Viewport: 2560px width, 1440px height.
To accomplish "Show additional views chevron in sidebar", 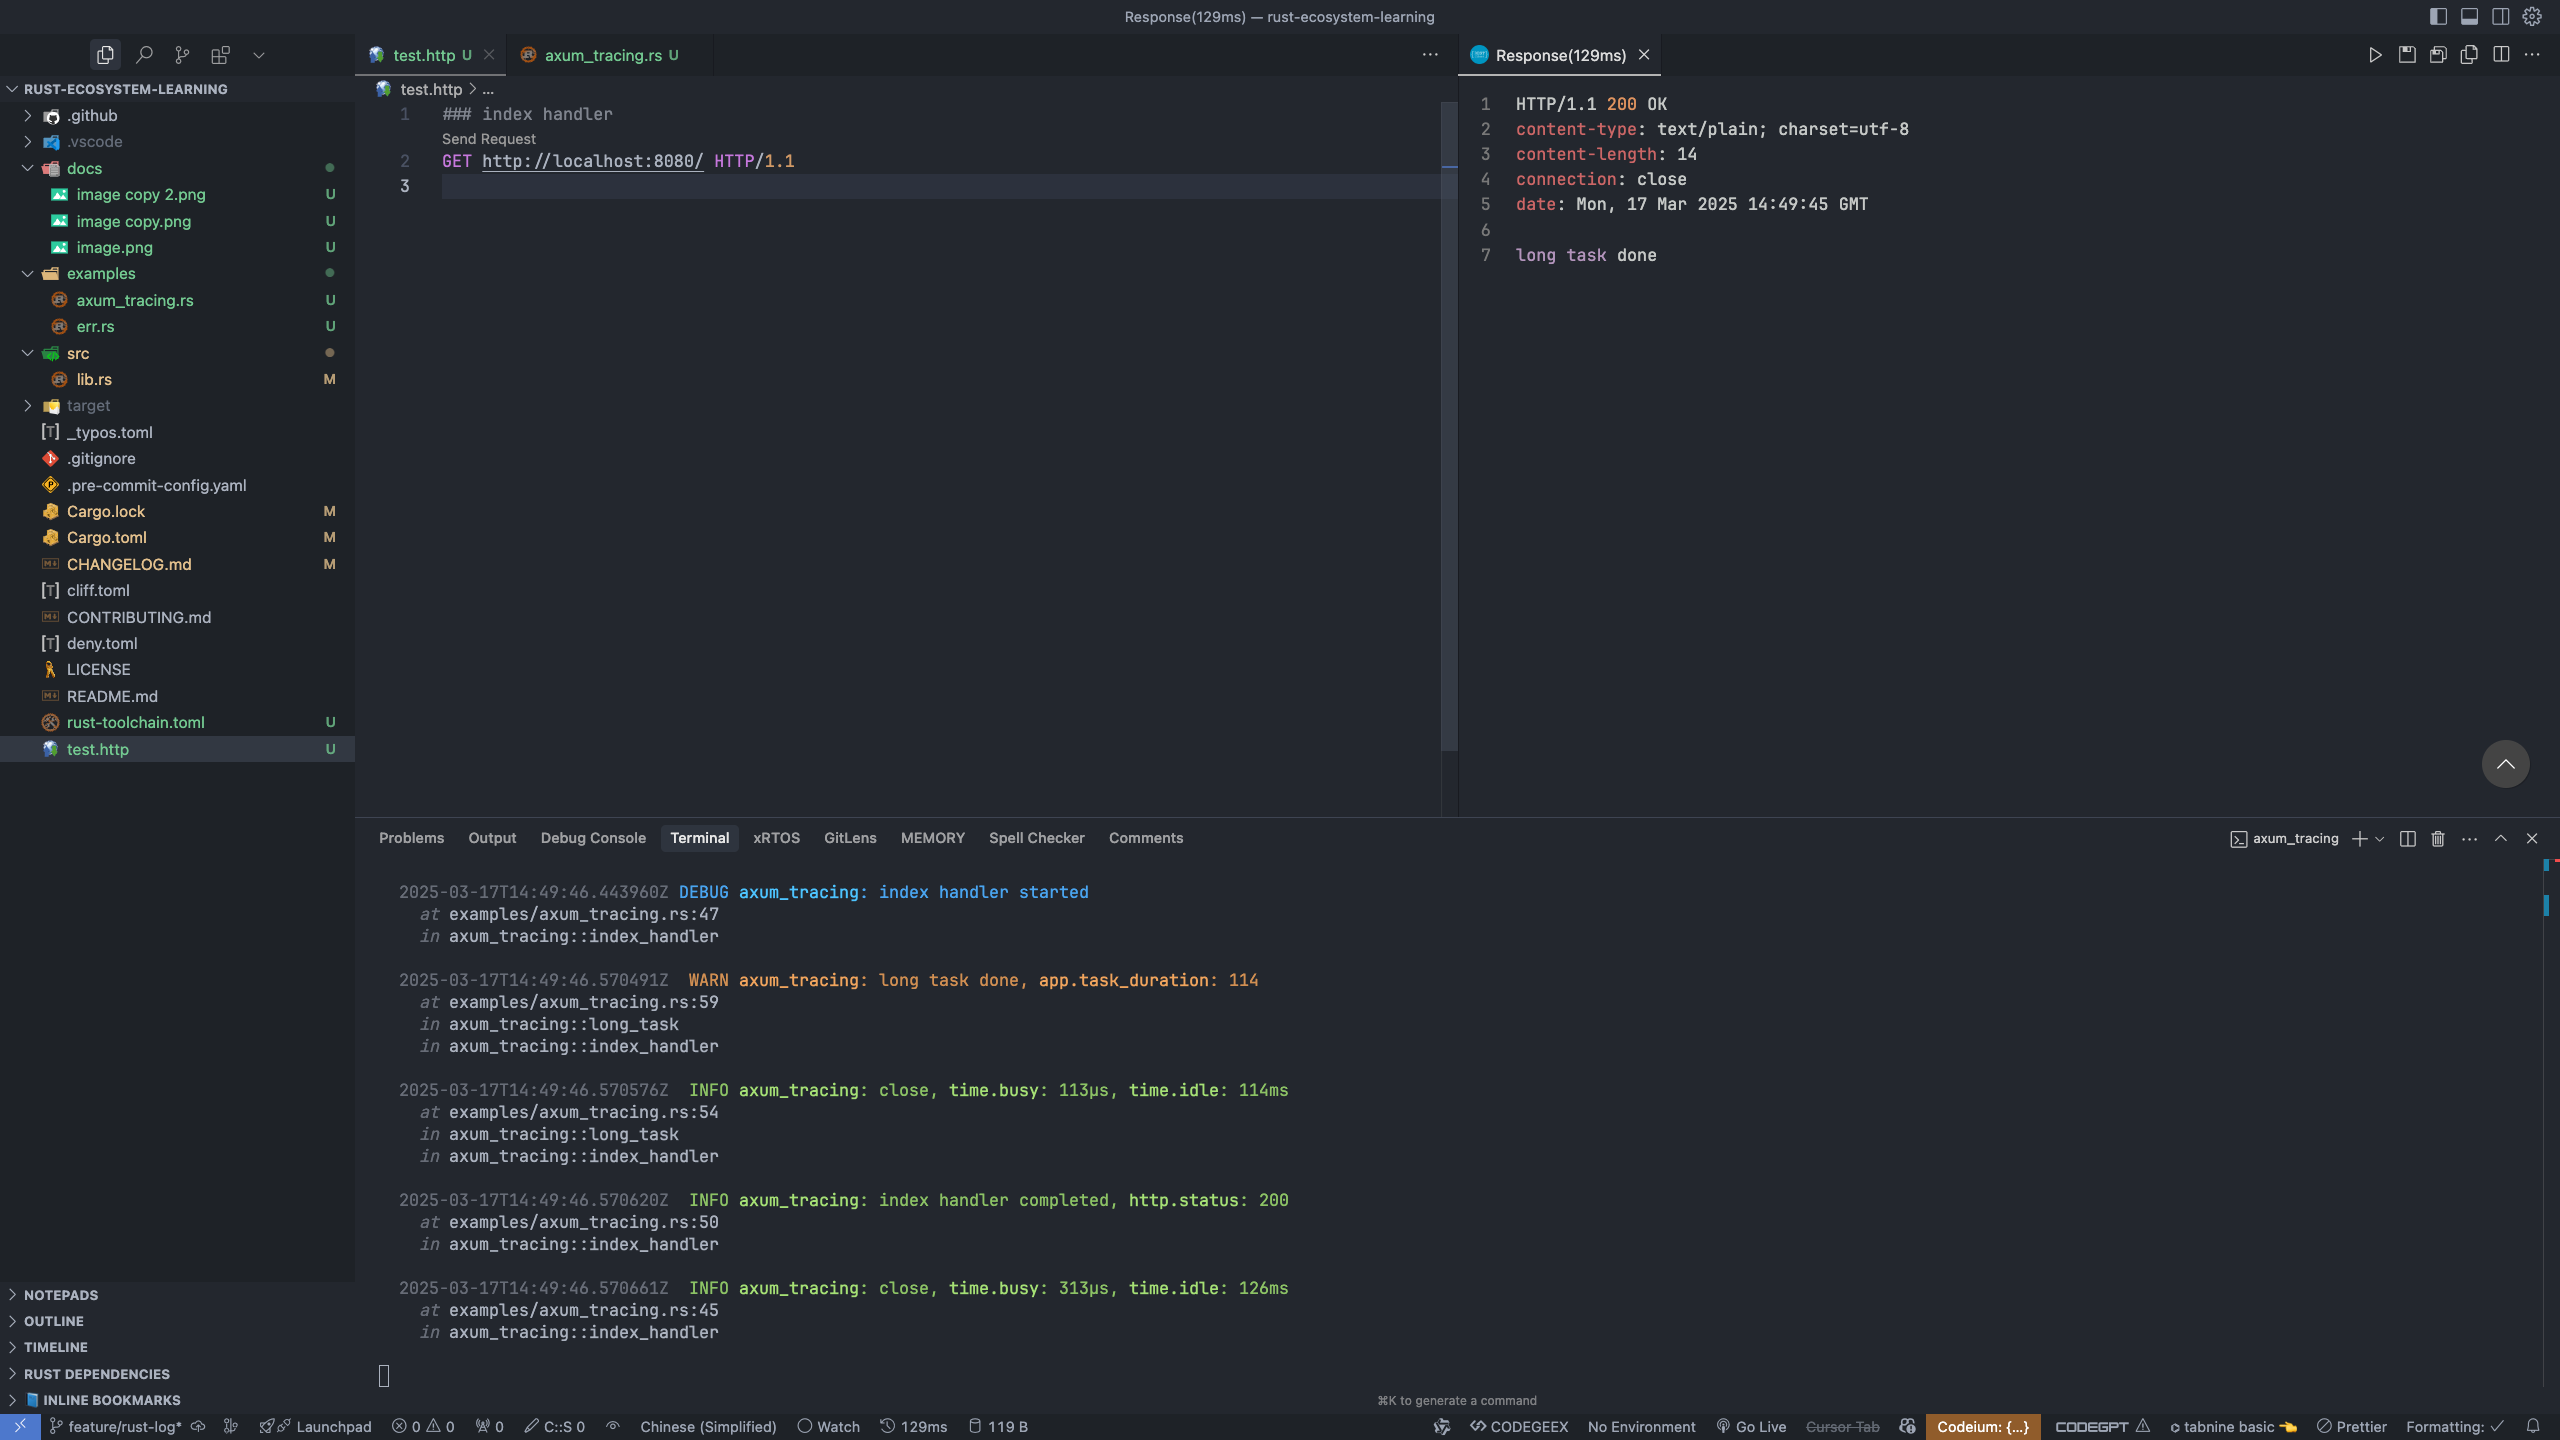I will pyautogui.click(x=259, y=55).
